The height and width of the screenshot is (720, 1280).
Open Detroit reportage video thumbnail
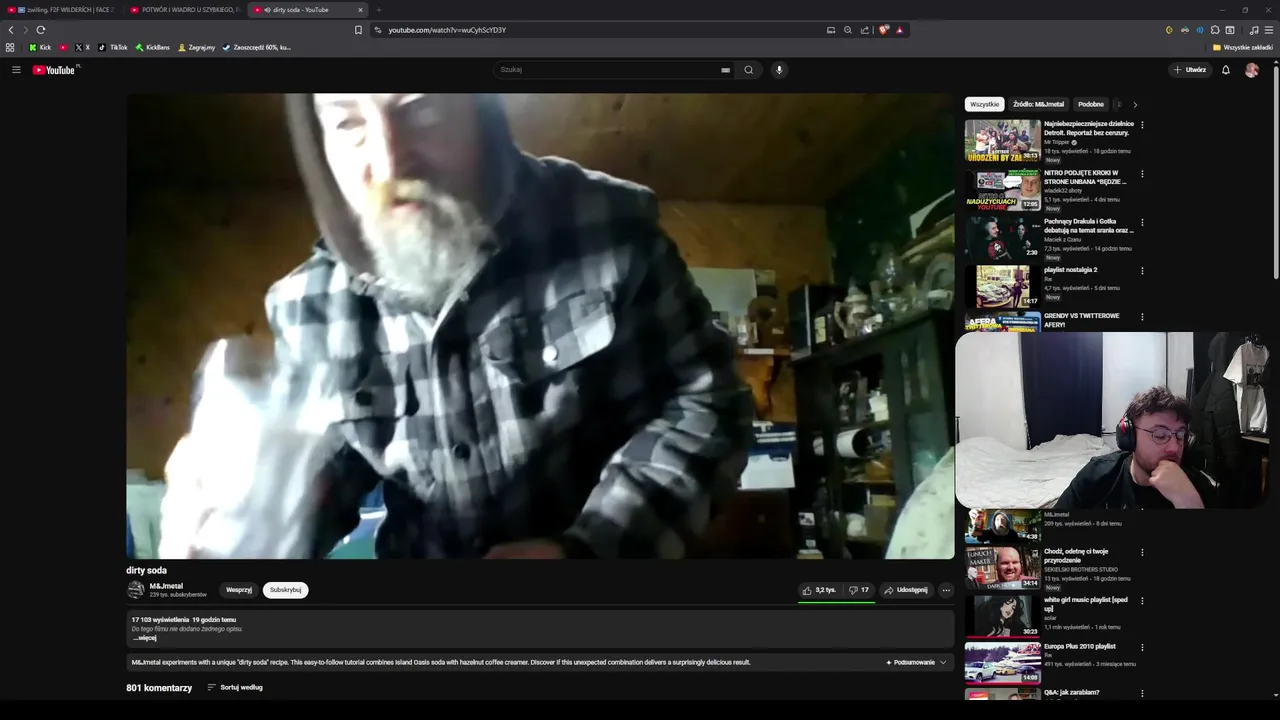[x=1002, y=140]
